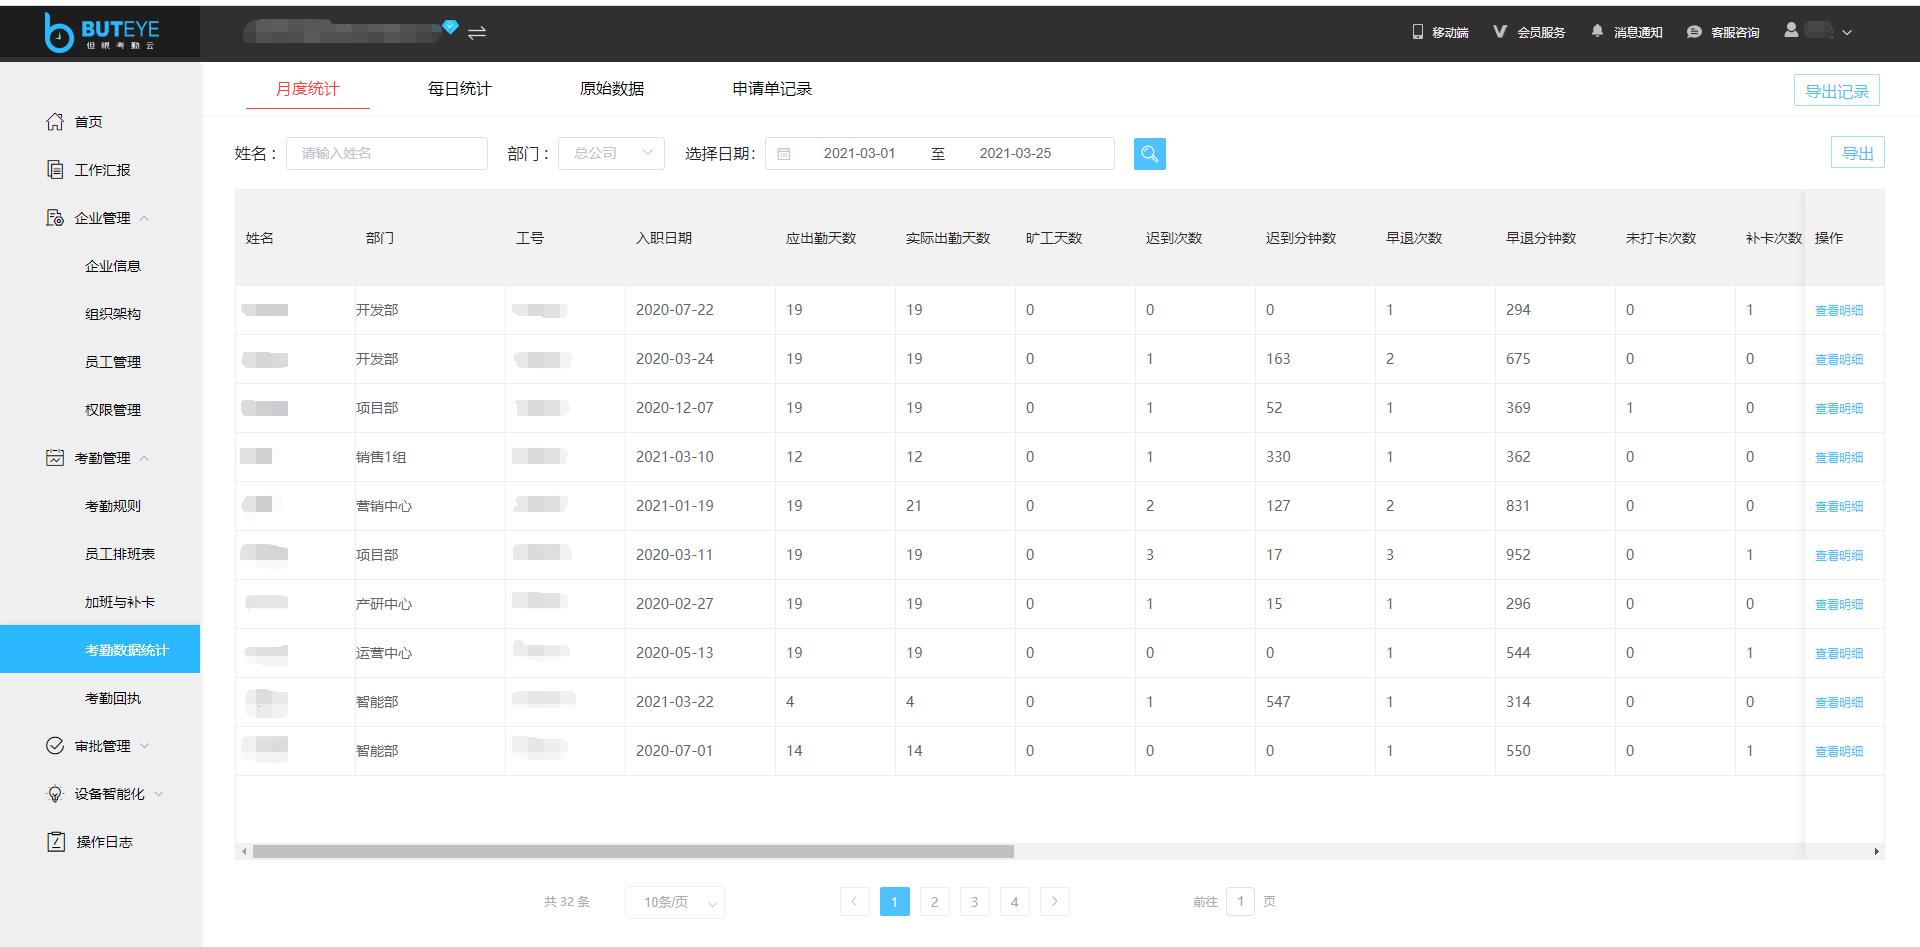Open 工作汇报 via its sidebar icon
1920x947 pixels.
click(56, 169)
